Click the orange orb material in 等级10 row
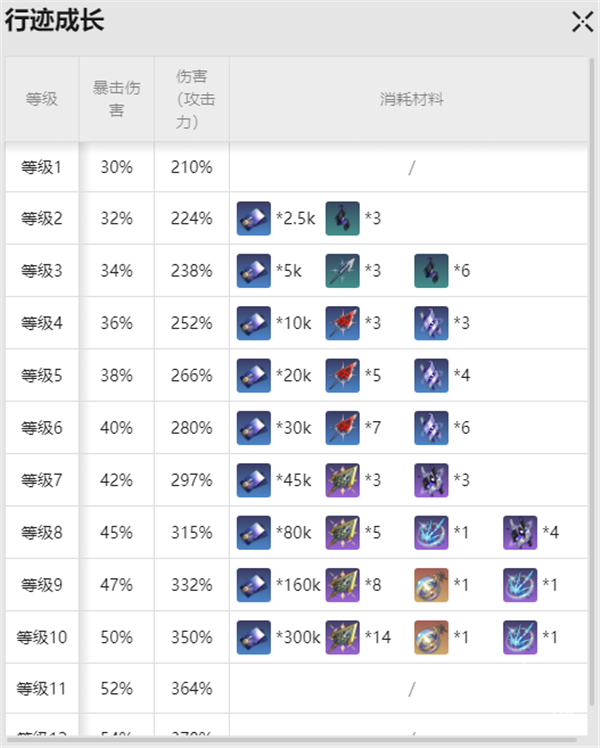Screen dimensions: 600x748 click(x=431, y=637)
